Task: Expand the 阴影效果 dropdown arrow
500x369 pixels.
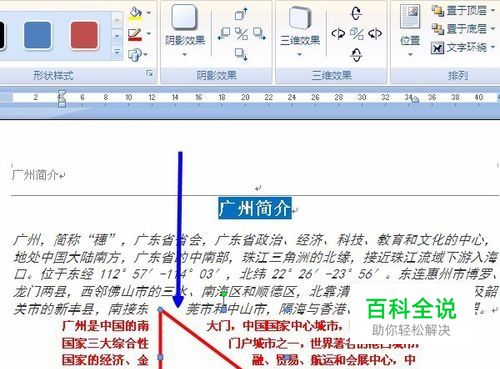Action: pos(185,54)
